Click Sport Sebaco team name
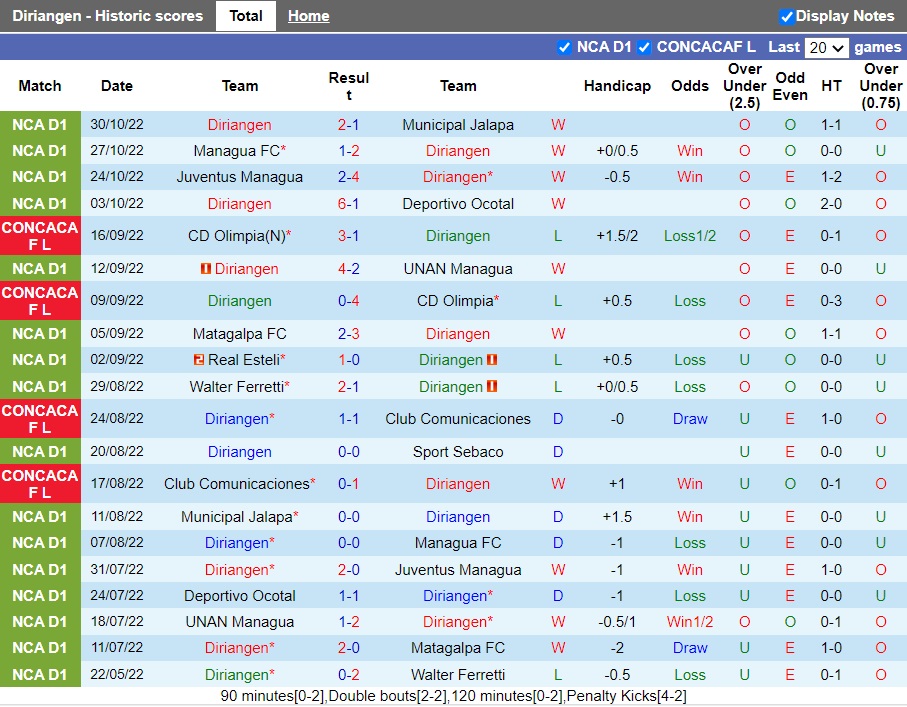907x707 pixels. tap(458, 452)
